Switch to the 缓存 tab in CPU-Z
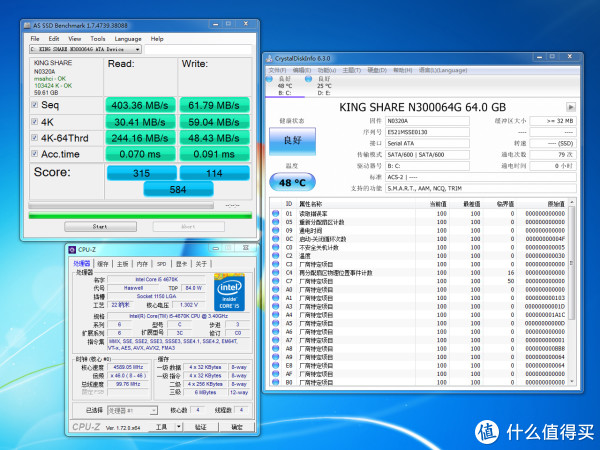Image resolution: width=600 pixels, height=450 pixels. (103, 264)
